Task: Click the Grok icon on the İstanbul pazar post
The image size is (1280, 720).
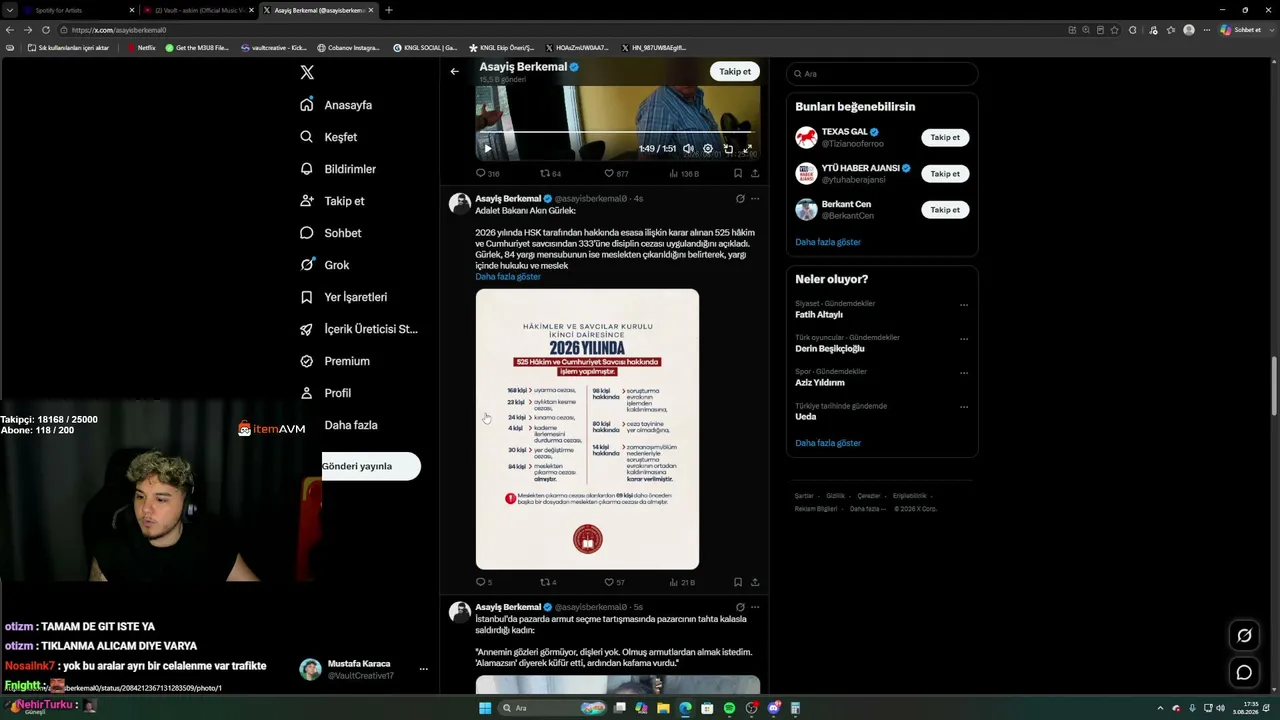Action: (x=740, y=607)
